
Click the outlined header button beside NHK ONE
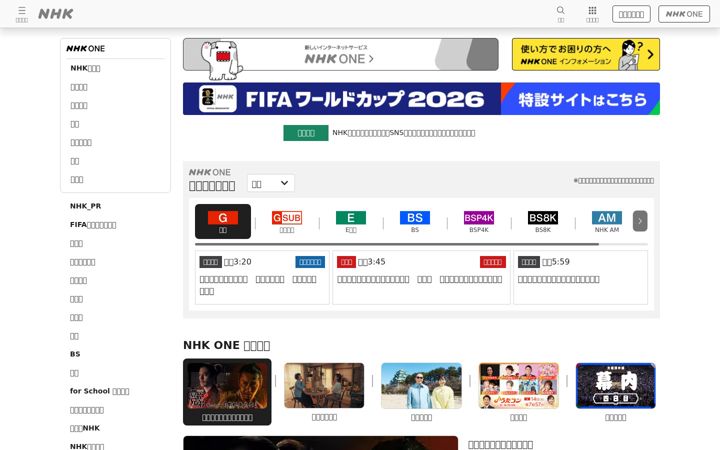[x=631, y=14]
